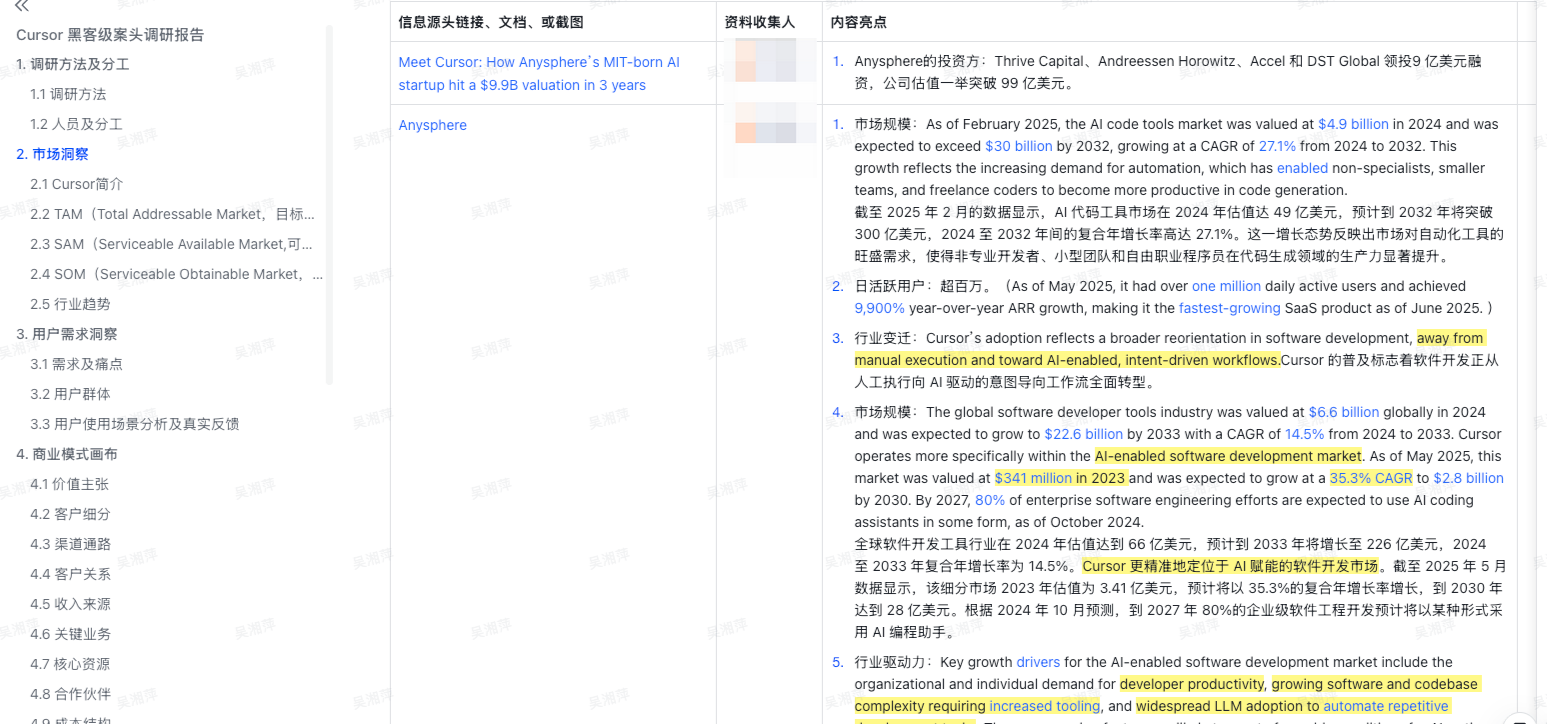Jump to section '1. 调研方法及分工'
Viewport: 1547px width, 724px height.
72,64
